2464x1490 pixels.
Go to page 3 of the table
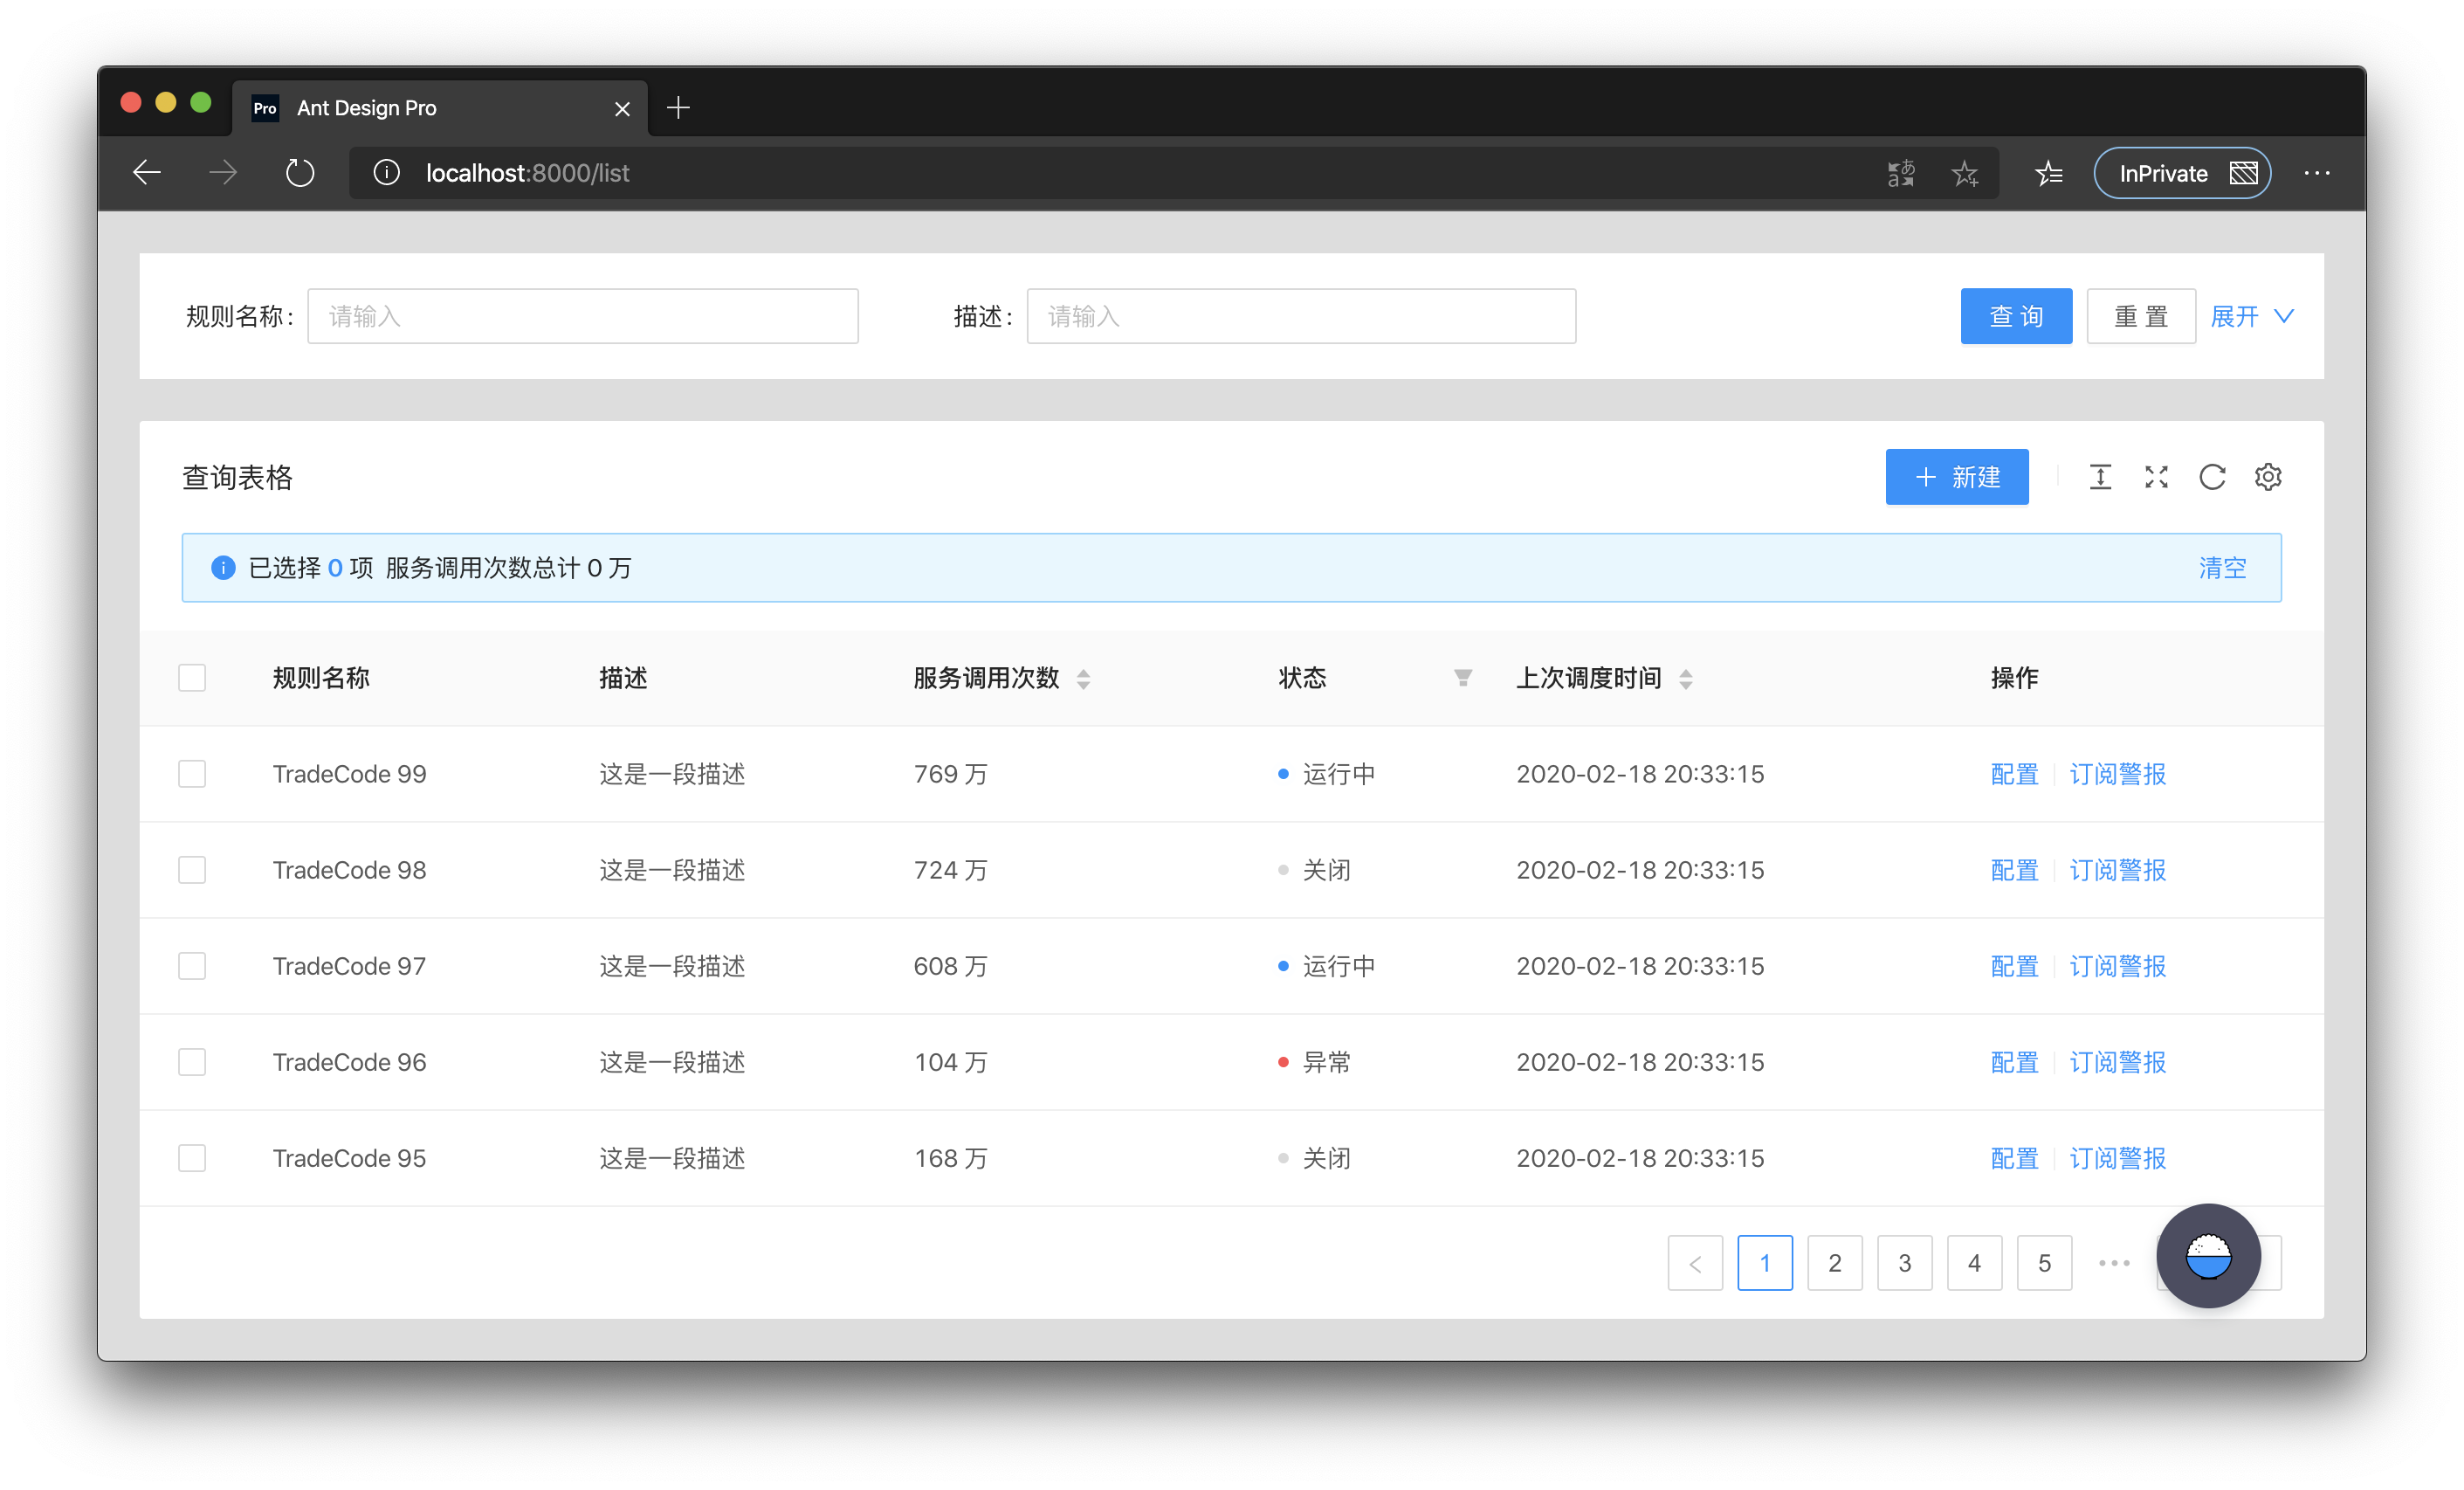tap(1904, 1263)
